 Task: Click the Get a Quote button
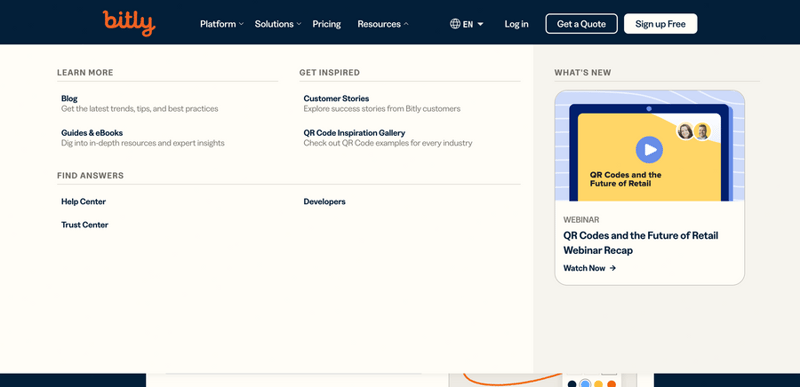pyautogui.click(x=581, y=24)
